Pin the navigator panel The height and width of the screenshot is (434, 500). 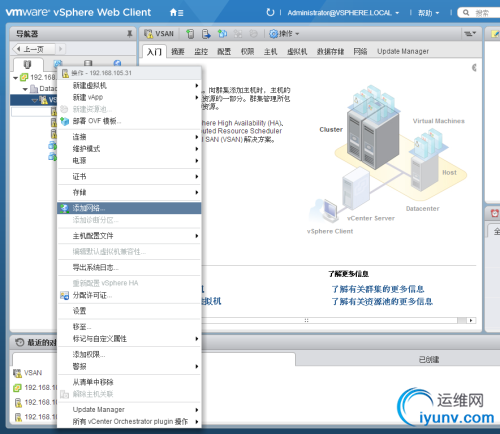129,34
